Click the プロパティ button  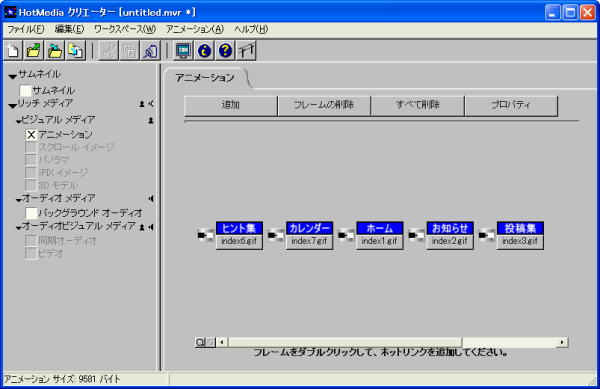pyautogui.click(x=511, y=106)
